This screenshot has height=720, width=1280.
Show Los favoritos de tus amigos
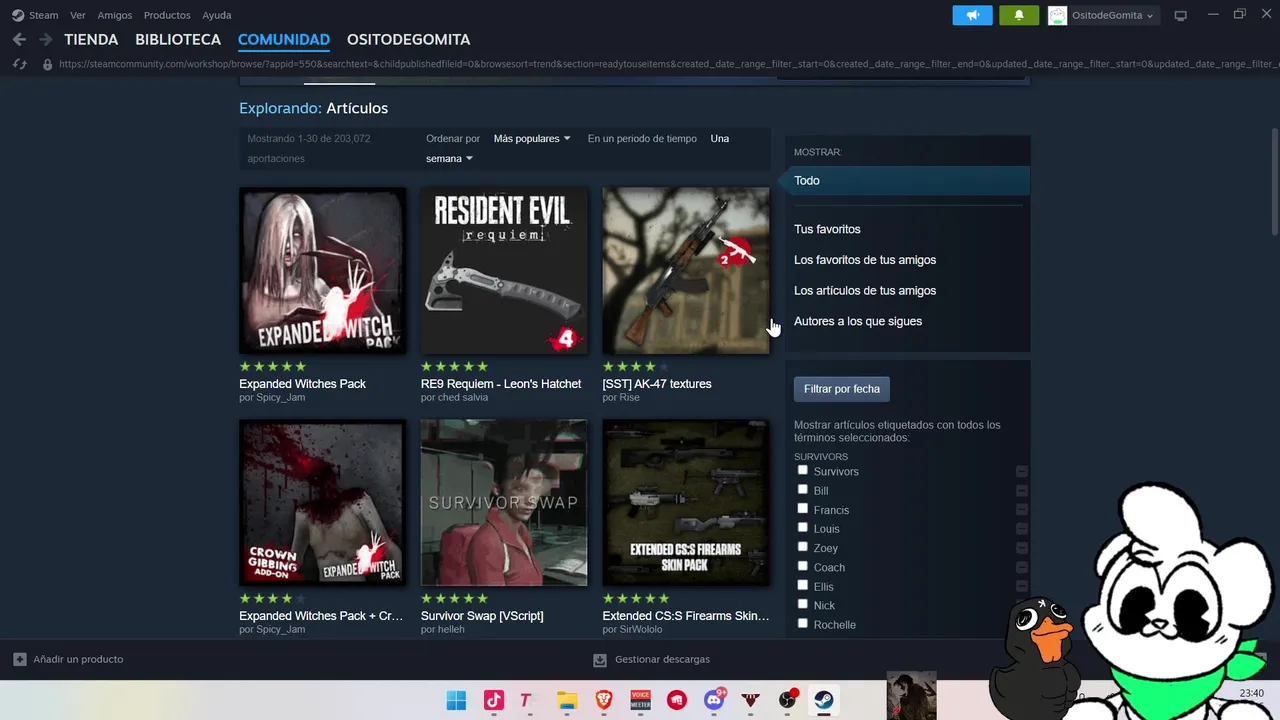tap(865, 260)
